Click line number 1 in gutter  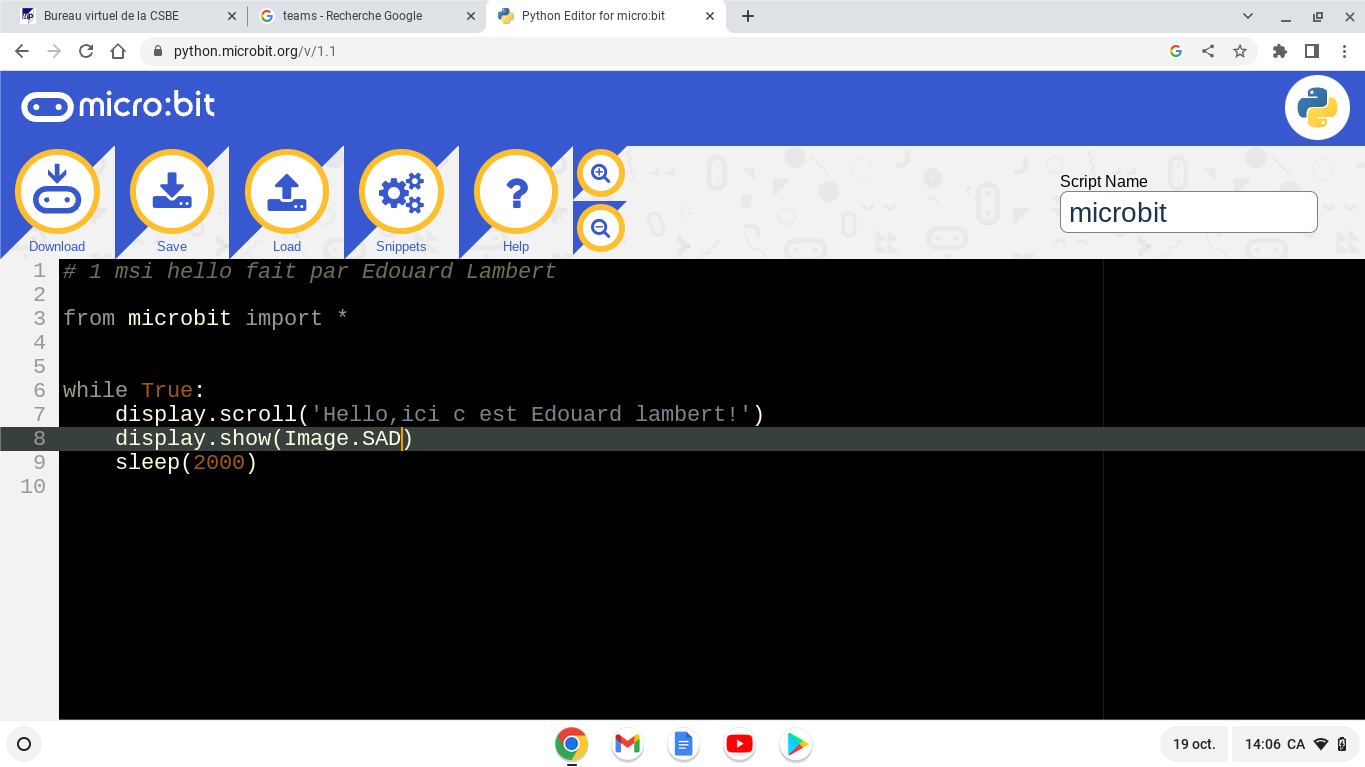(39, 271)
